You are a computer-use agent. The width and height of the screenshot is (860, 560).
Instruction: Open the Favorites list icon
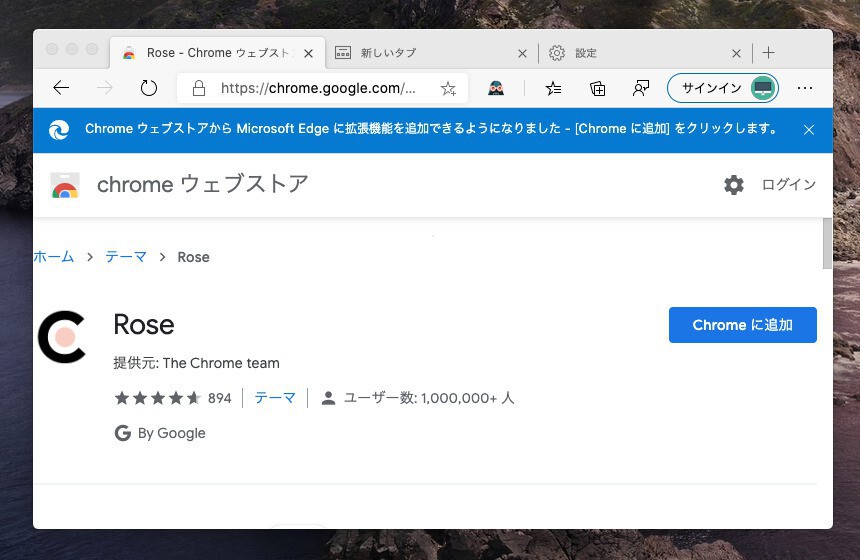pyautogui.click(x=554, y=88)
